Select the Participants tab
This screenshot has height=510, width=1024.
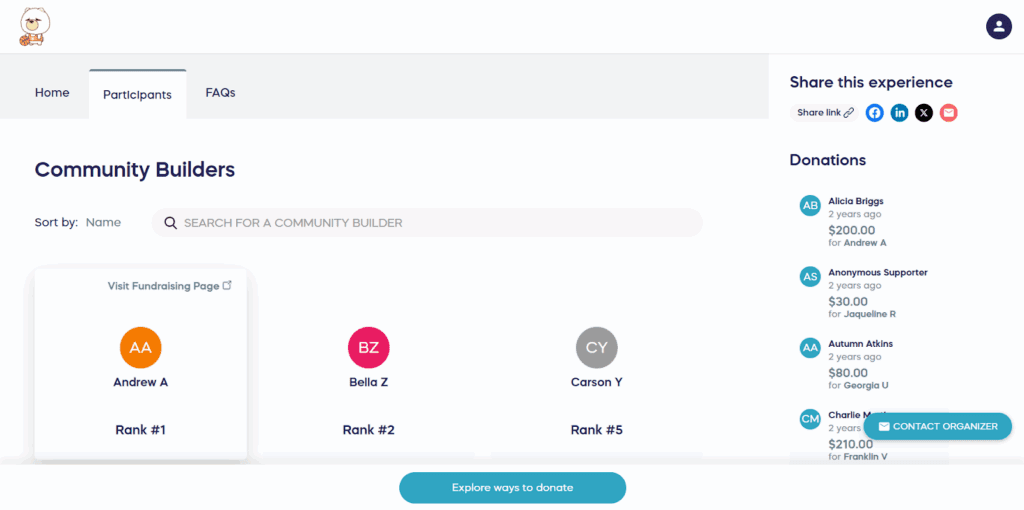137,95
